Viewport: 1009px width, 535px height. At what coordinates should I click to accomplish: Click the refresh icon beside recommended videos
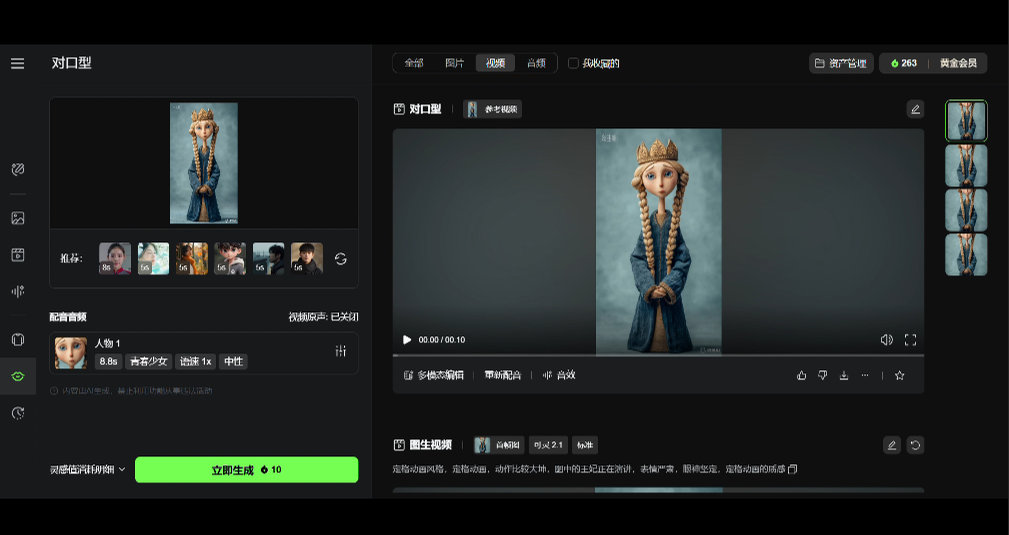[341, 259]
